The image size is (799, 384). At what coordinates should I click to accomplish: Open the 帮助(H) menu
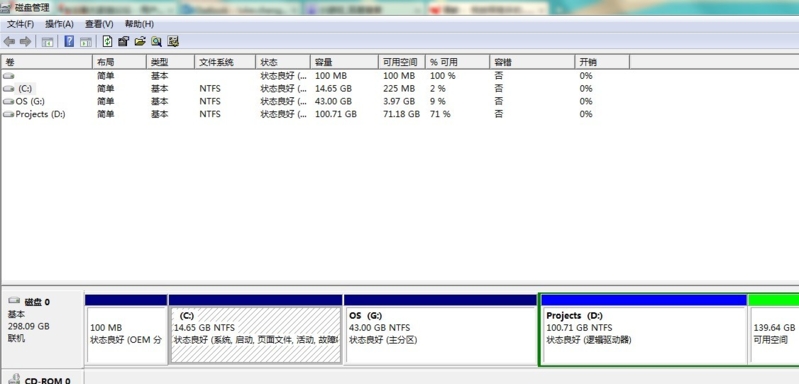139,24
